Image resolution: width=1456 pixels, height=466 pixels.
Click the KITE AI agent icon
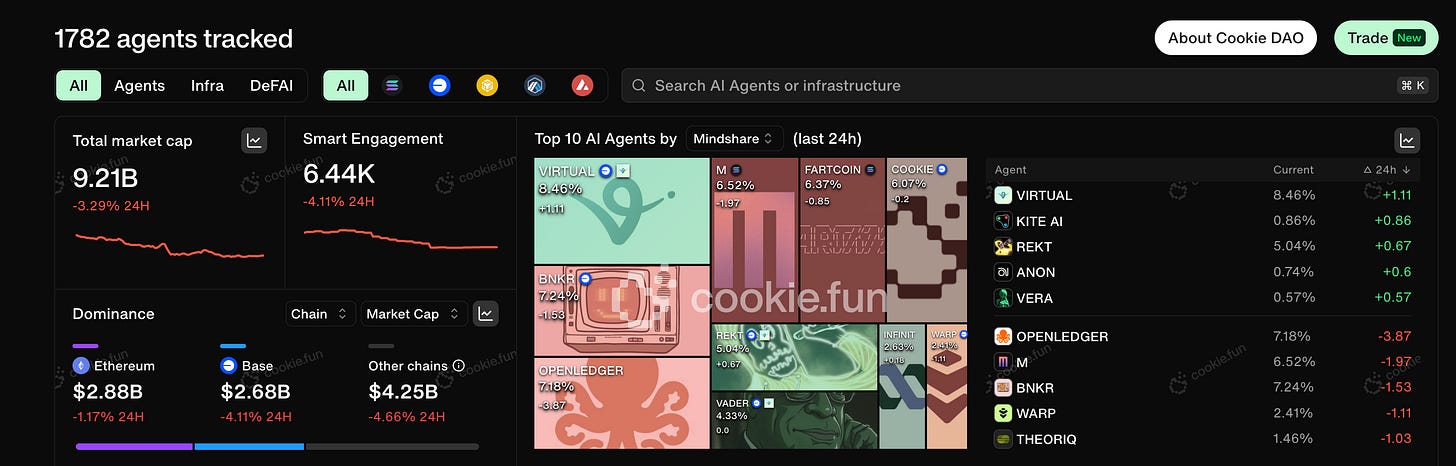1003,221
